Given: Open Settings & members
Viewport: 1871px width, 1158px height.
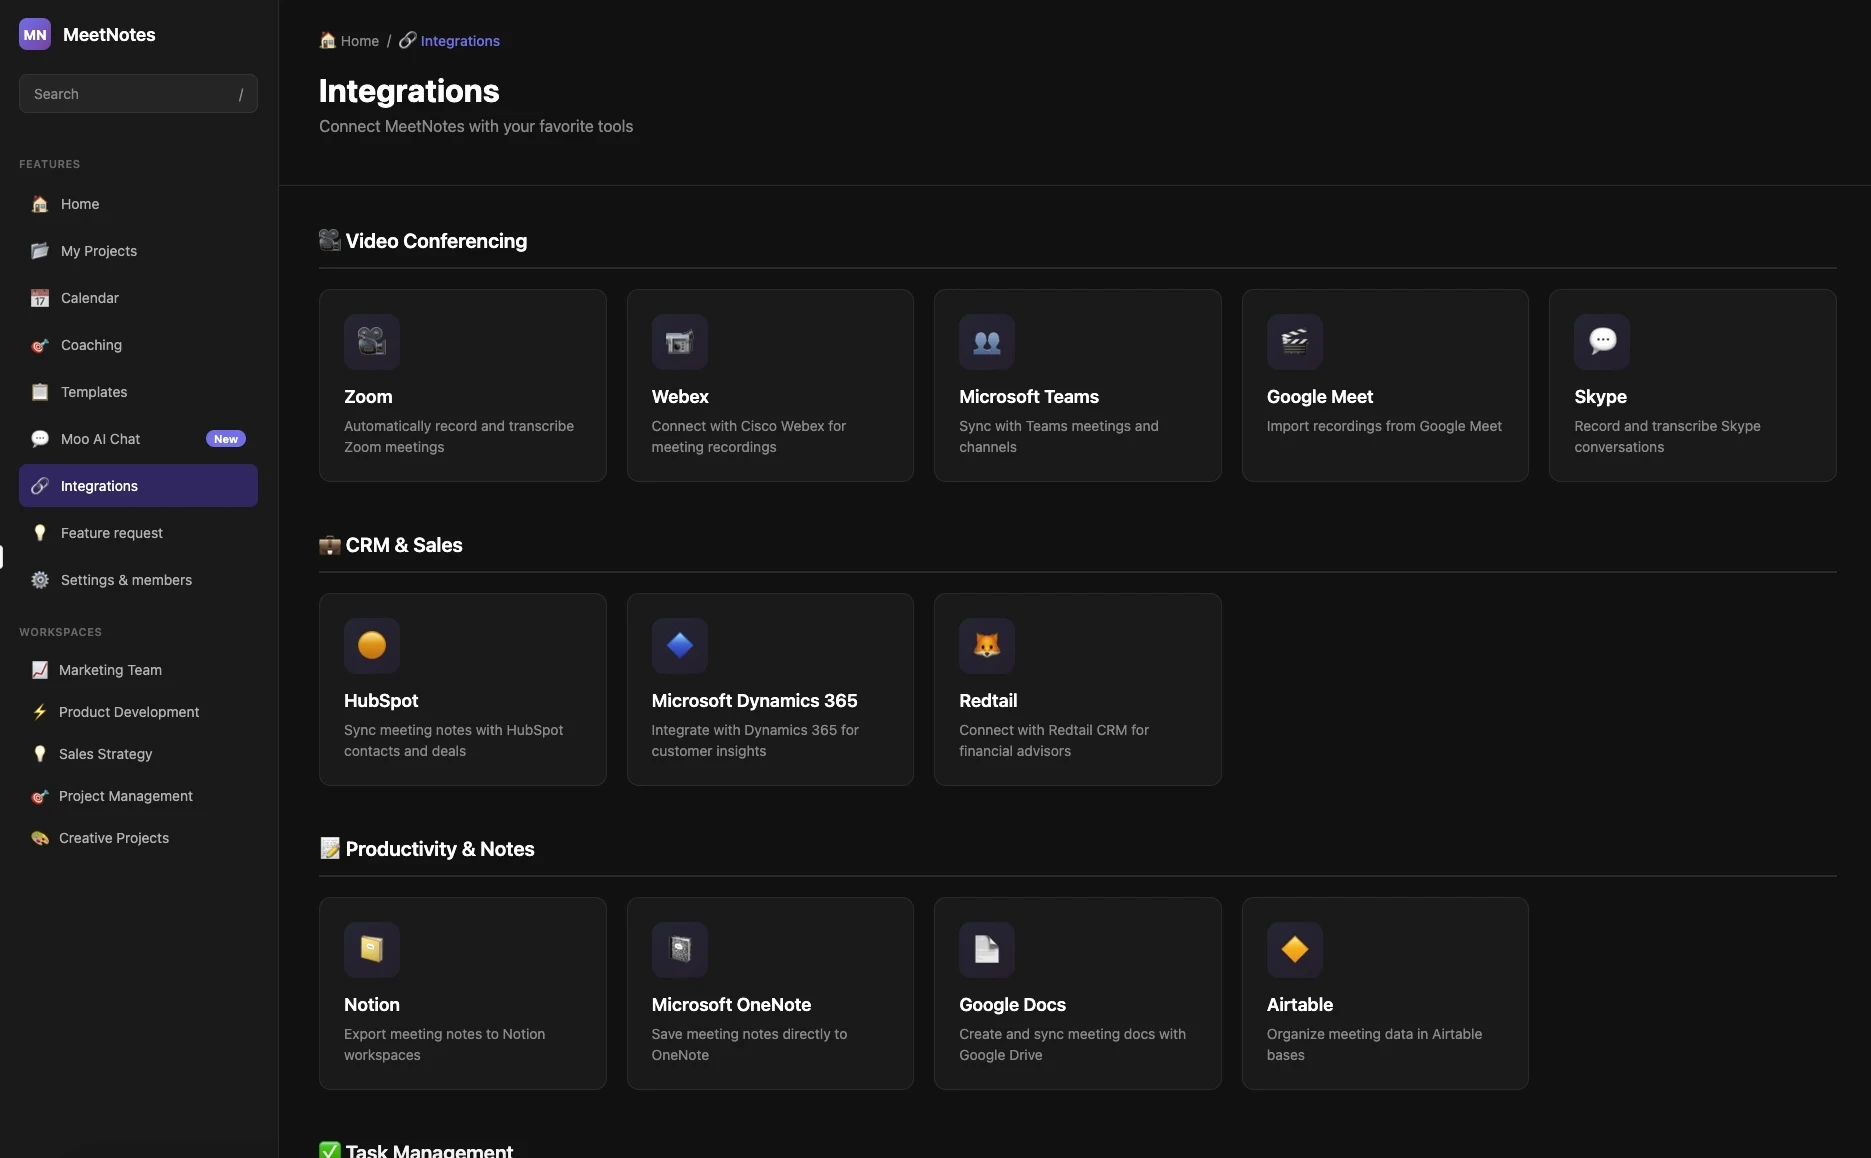Looking at the screenshot, I should click(x=138, y=580).
